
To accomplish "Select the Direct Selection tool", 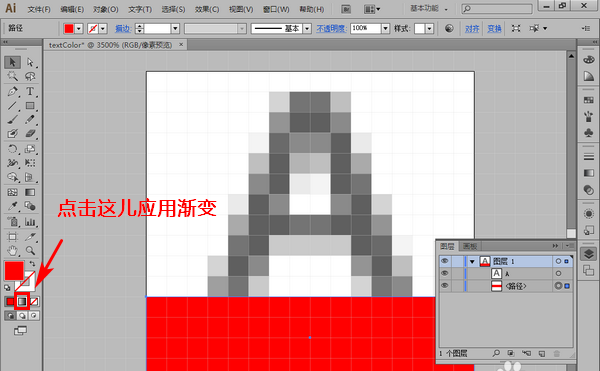I will point(30,62).
